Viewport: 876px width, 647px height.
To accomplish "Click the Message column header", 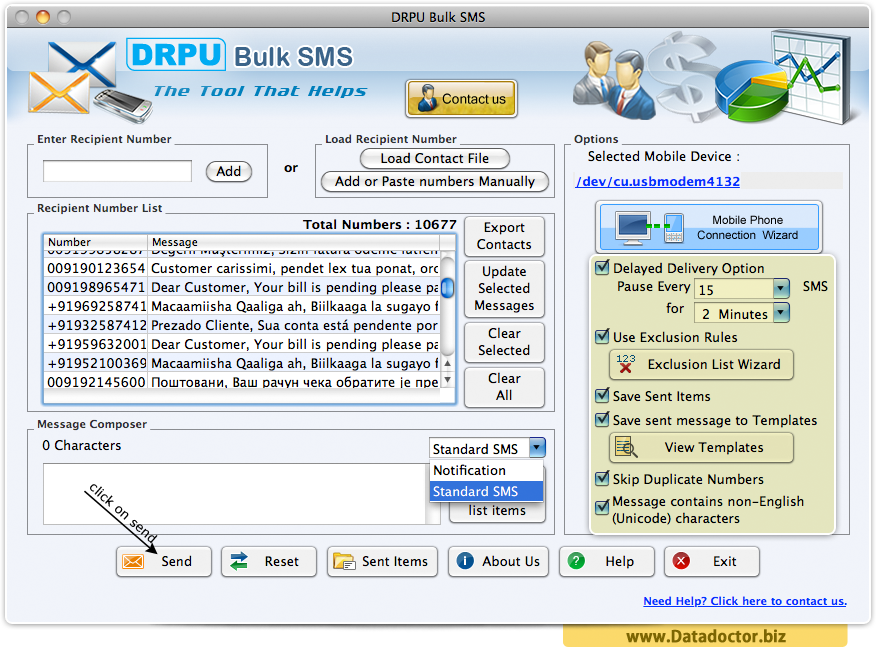I will click(294, 242).
